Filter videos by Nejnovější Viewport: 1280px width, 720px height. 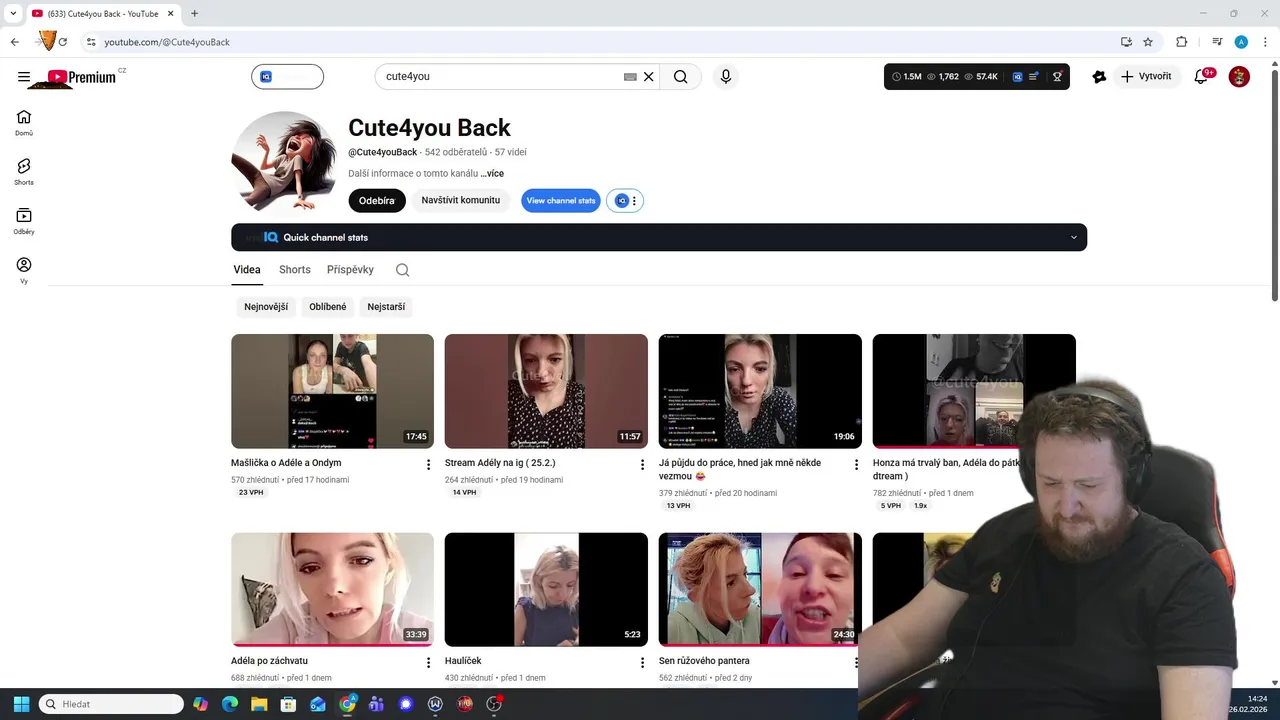click(x=266, y=307)
